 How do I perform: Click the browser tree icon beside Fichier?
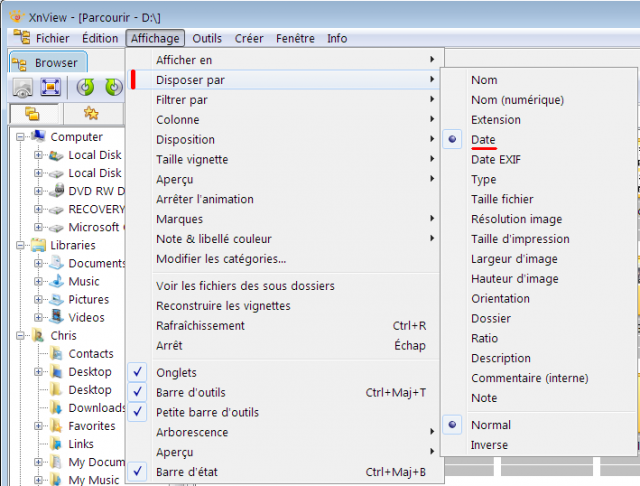pyautogui.click(x=22, y=38)
